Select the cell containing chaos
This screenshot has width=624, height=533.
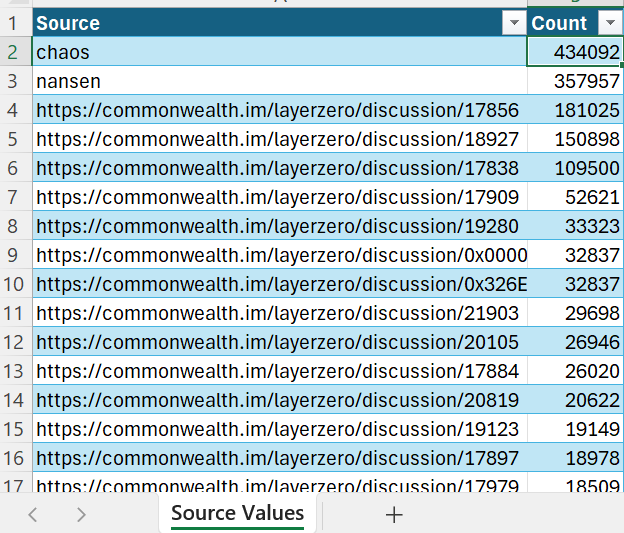click(x=280, y=52)
